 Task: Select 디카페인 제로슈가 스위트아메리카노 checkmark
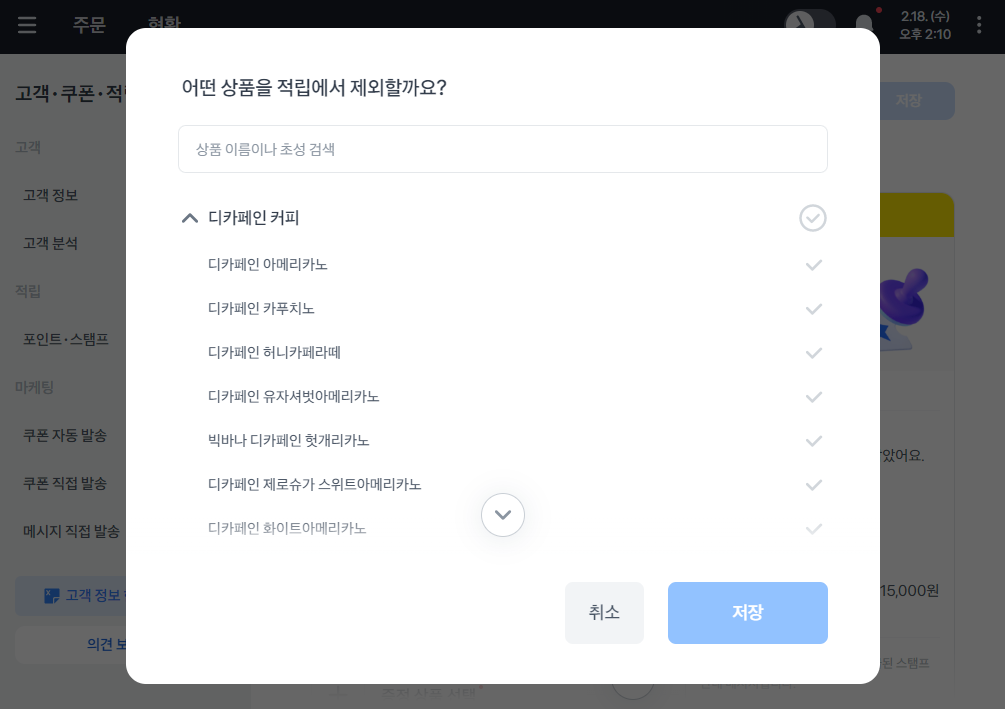click(x=814, y=485)
